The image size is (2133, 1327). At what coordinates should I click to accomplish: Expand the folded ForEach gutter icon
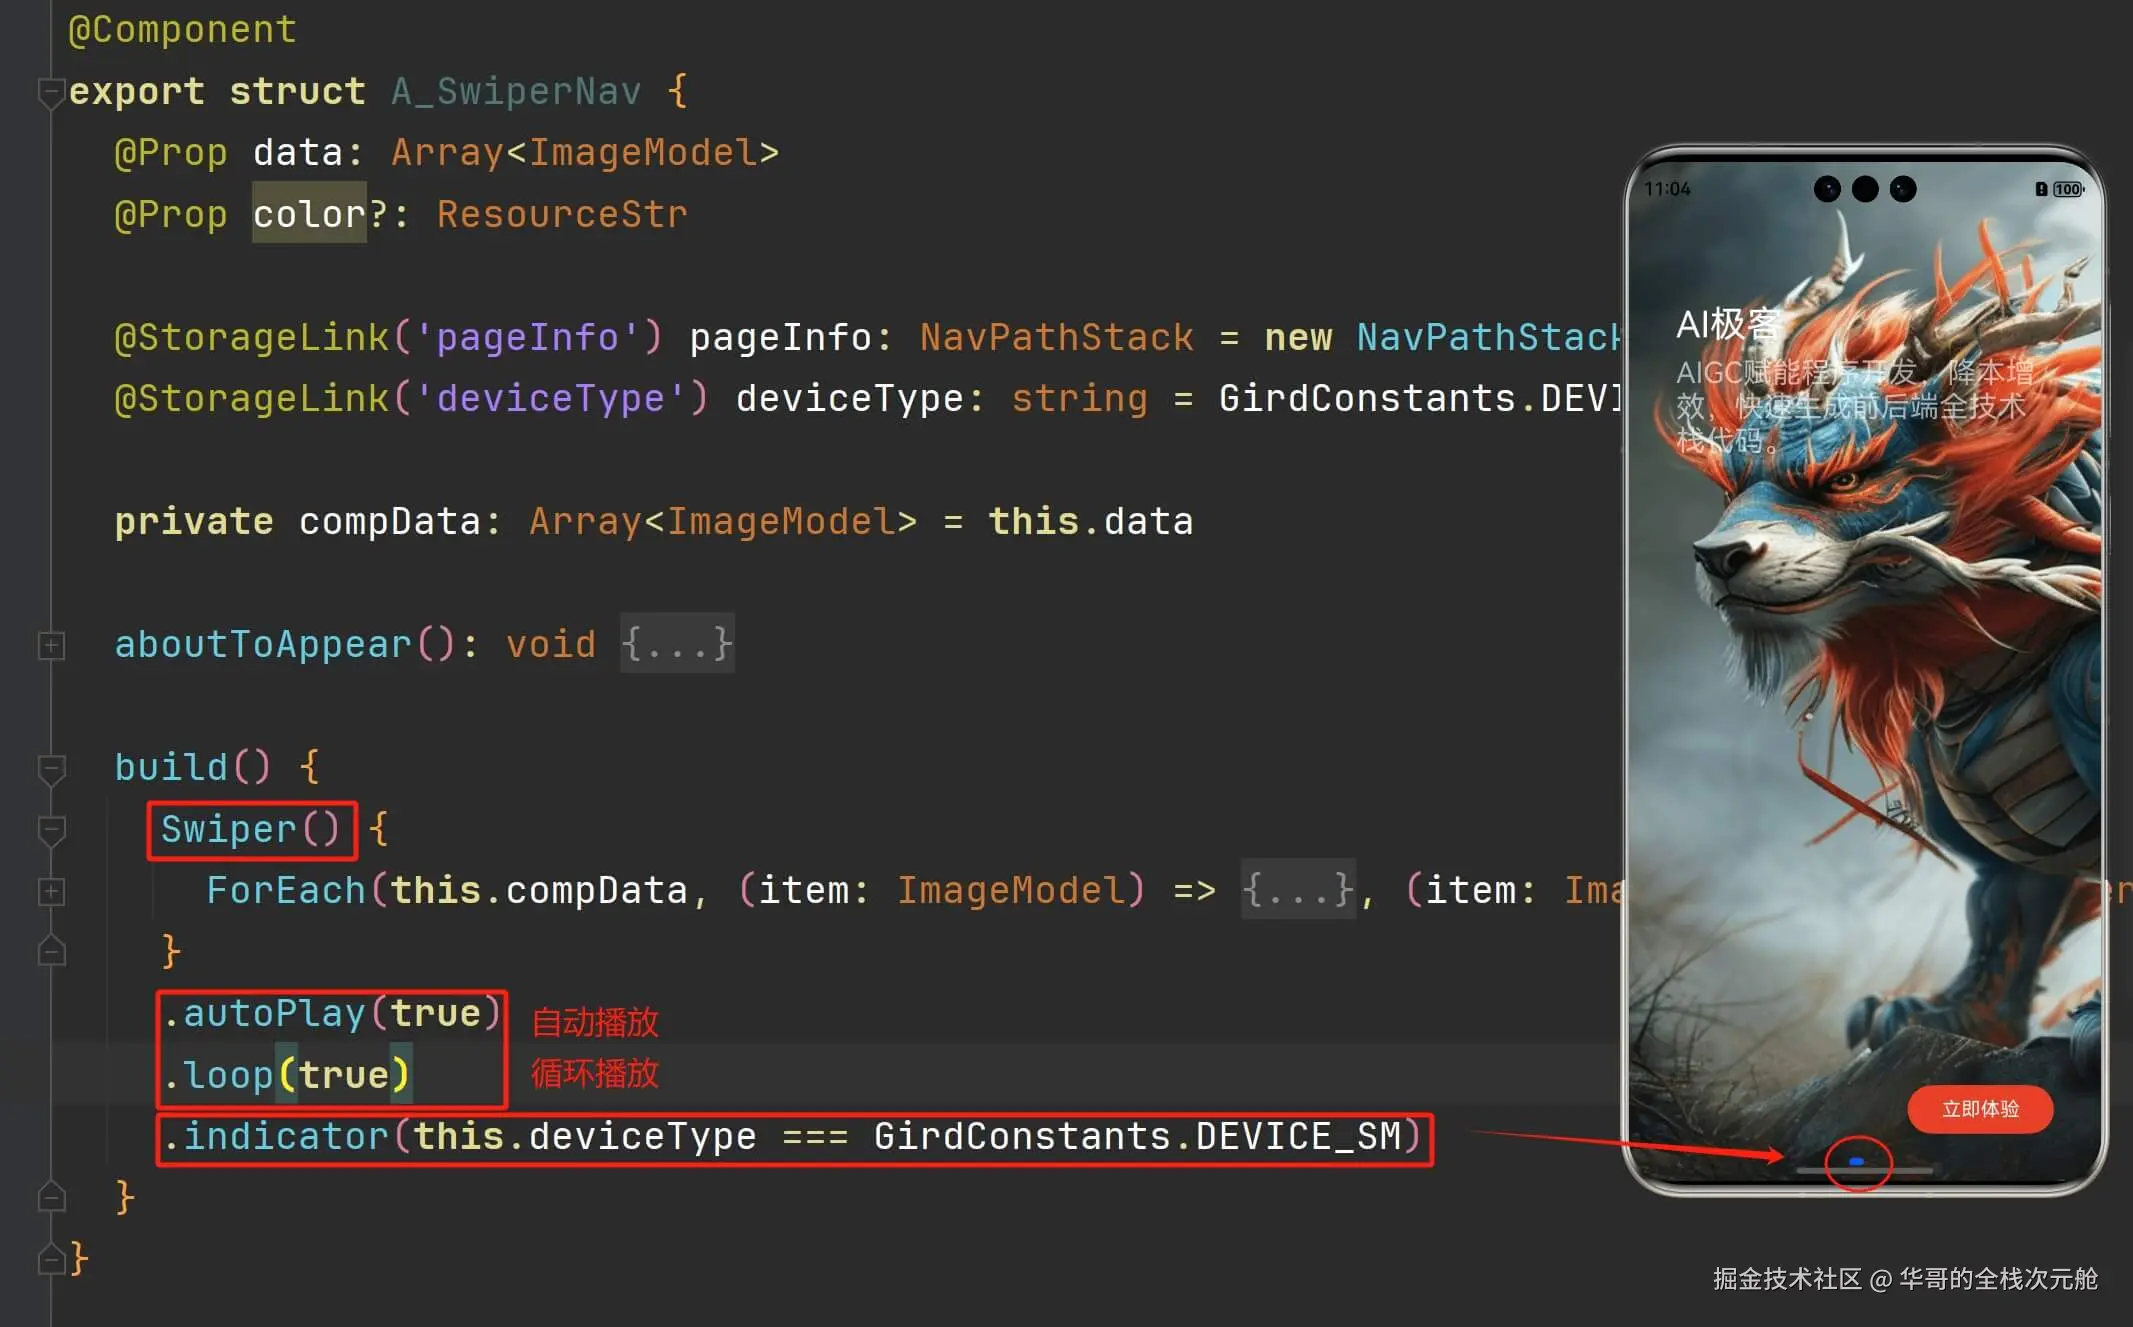pos(51,892)
